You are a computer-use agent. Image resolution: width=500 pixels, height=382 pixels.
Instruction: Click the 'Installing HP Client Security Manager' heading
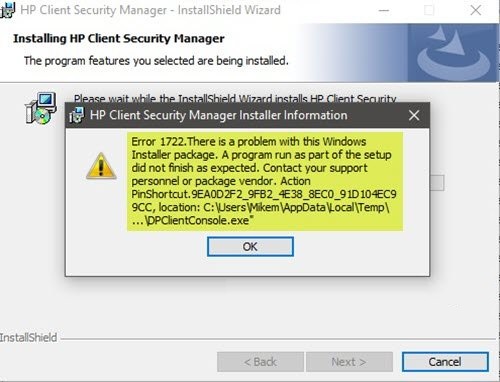click(119, 39)
